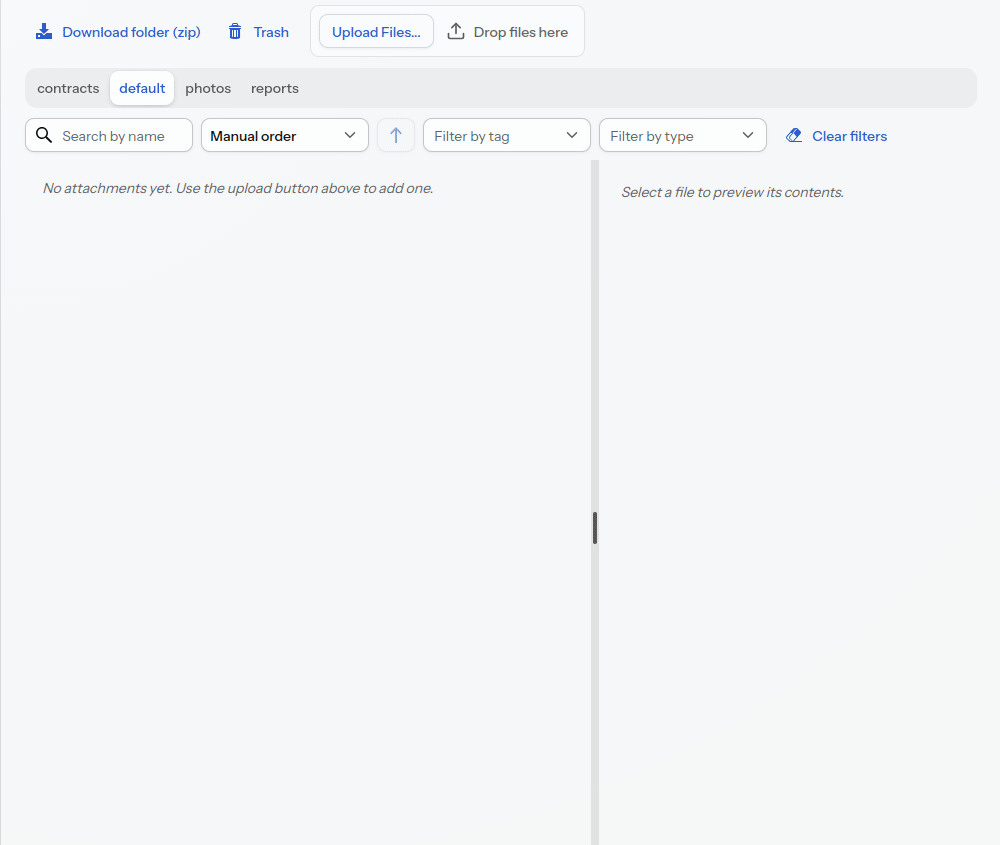This screenshot has height=845, width=1000.
Task: Open the Manual order sort dropdown
Action: [x=285, y=135]
